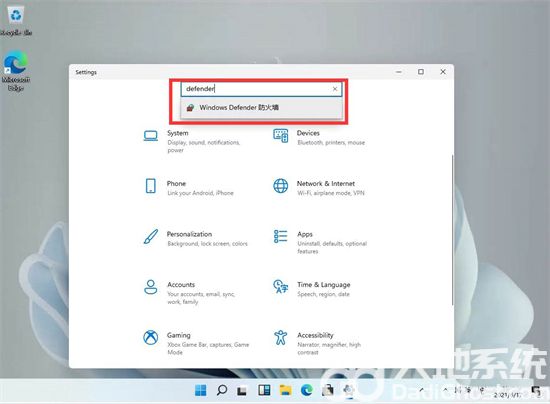Click the Gaming Xbox icon

tap(151, 337)
